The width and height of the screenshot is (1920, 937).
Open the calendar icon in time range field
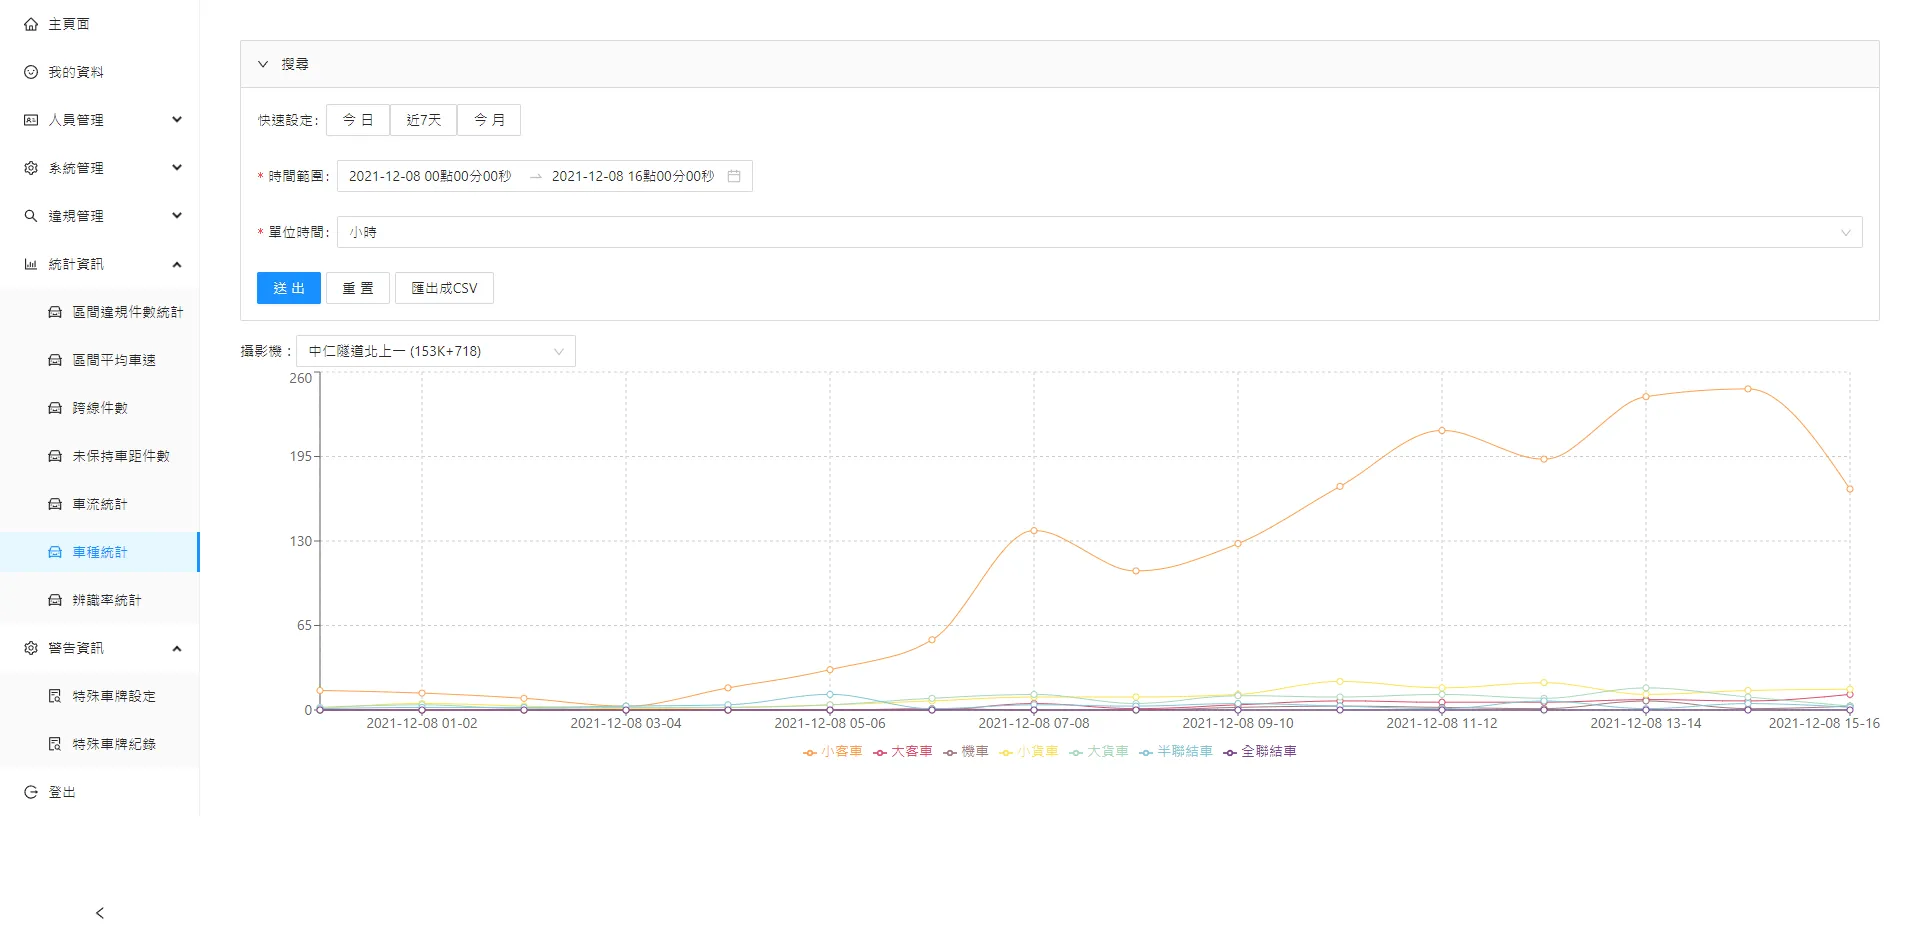[x=734, y=176]
